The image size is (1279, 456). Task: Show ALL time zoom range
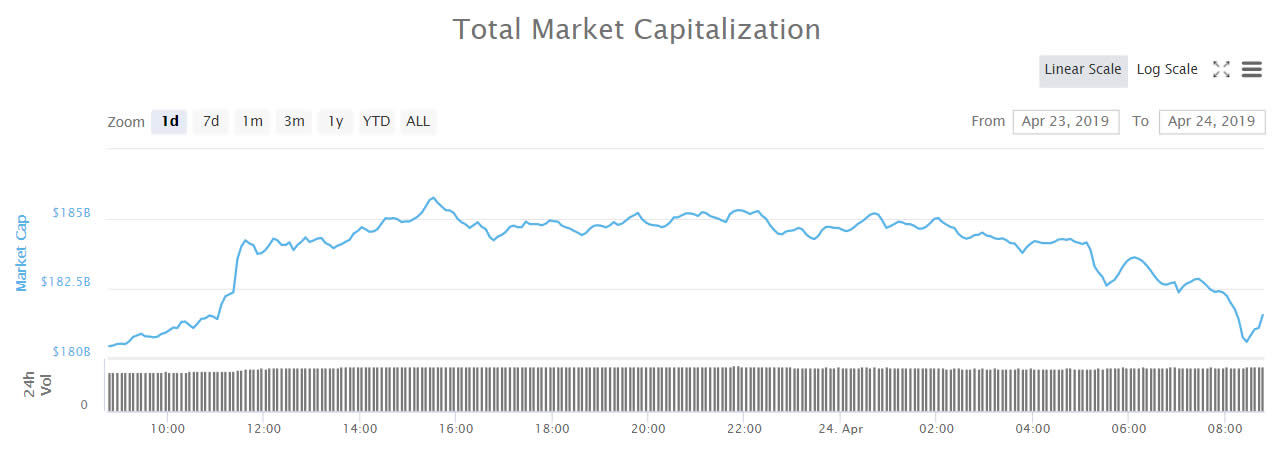pos(418,122)
